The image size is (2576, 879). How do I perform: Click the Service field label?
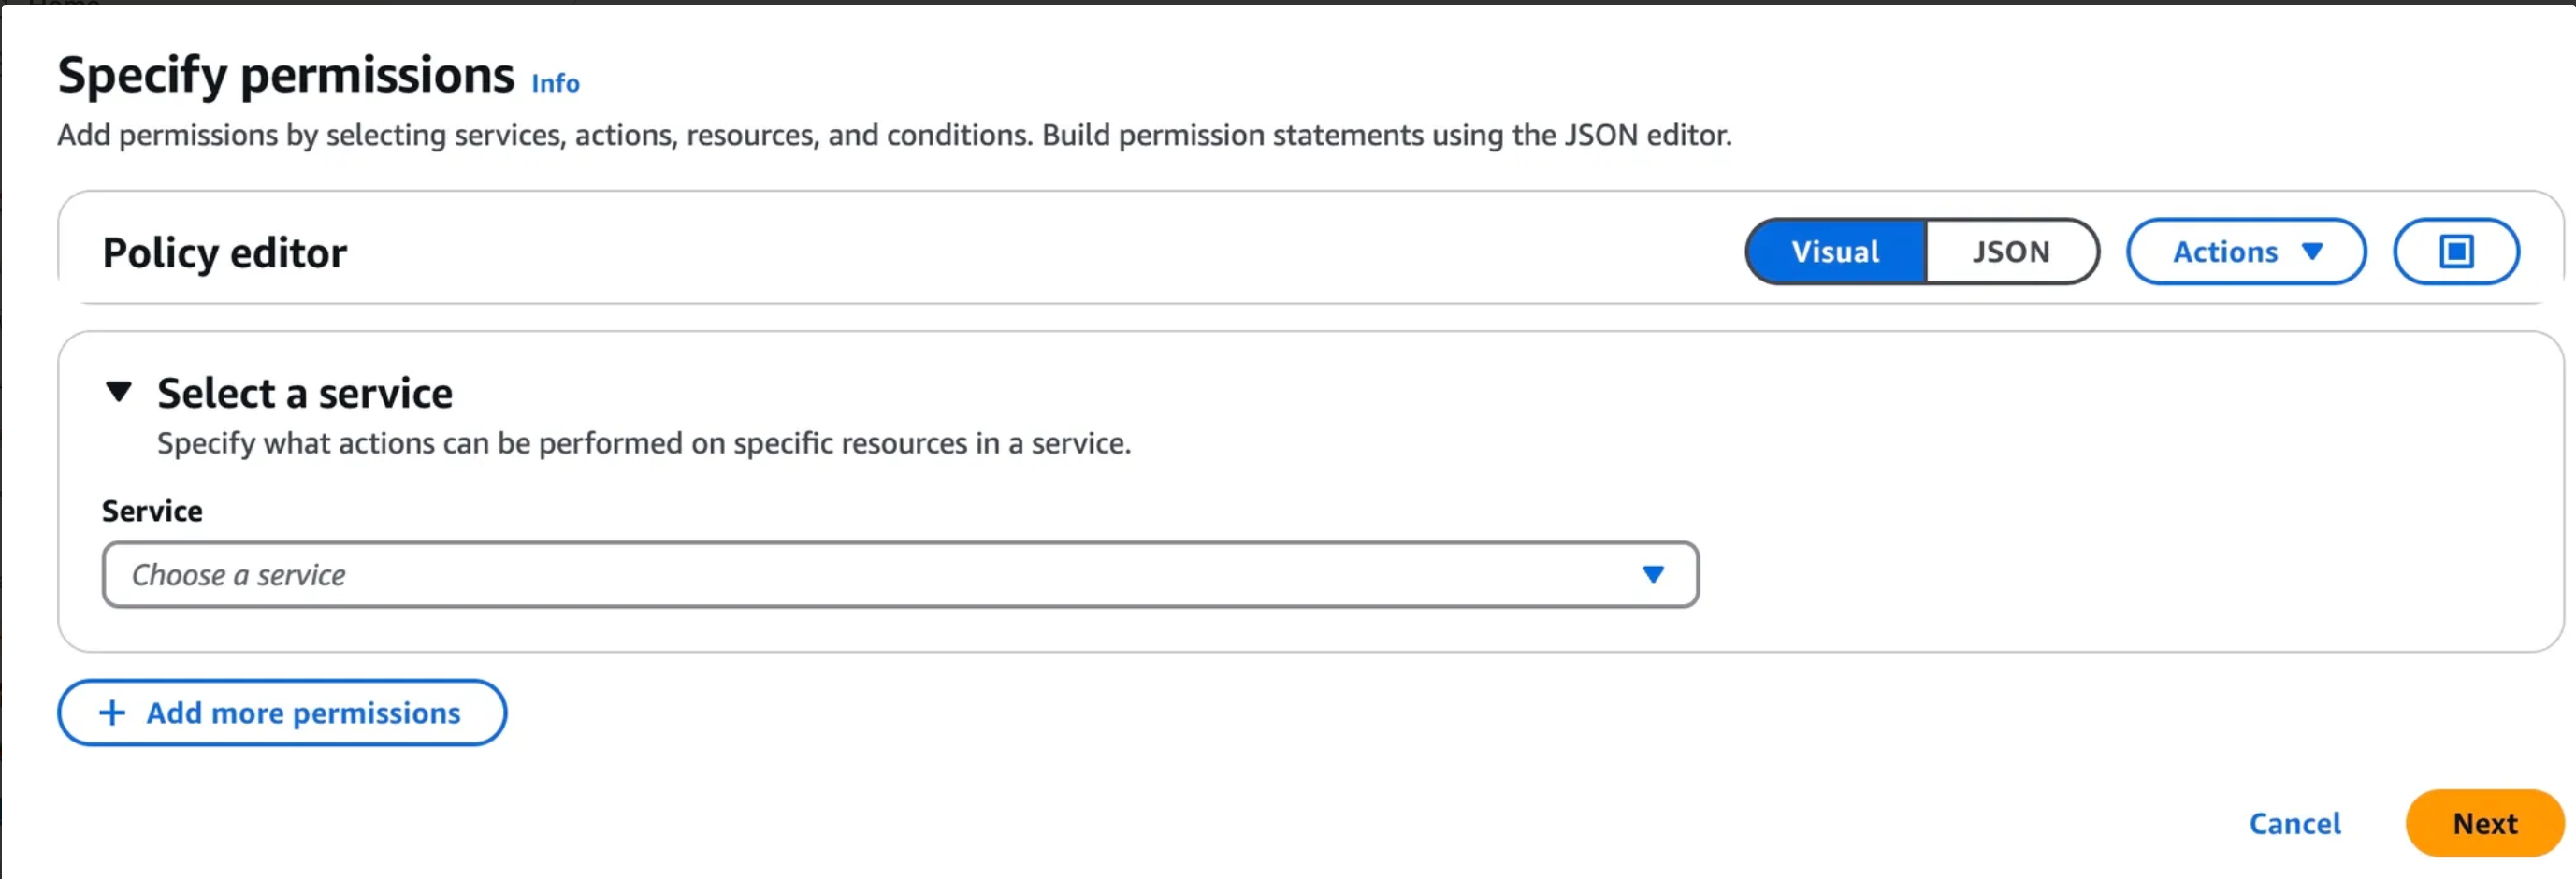152,511
